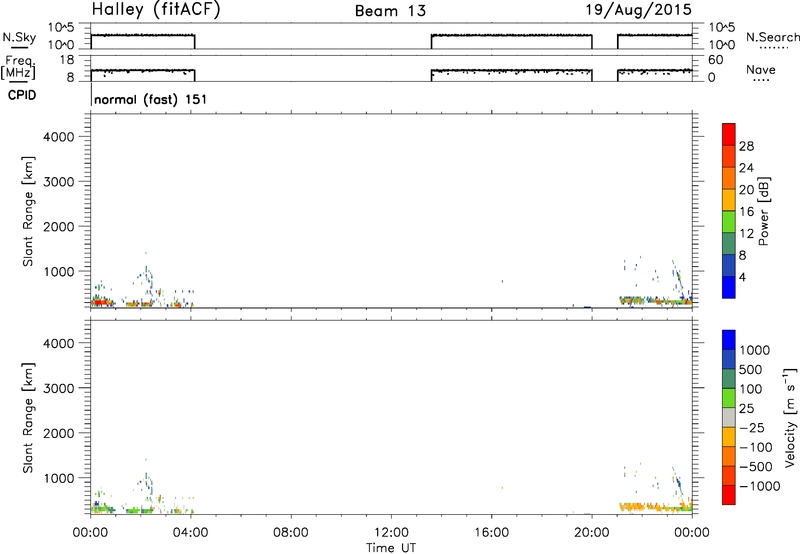Click the 'Time UT' axis title
This screenshot has width=800, height=554.
click(391, 548)
